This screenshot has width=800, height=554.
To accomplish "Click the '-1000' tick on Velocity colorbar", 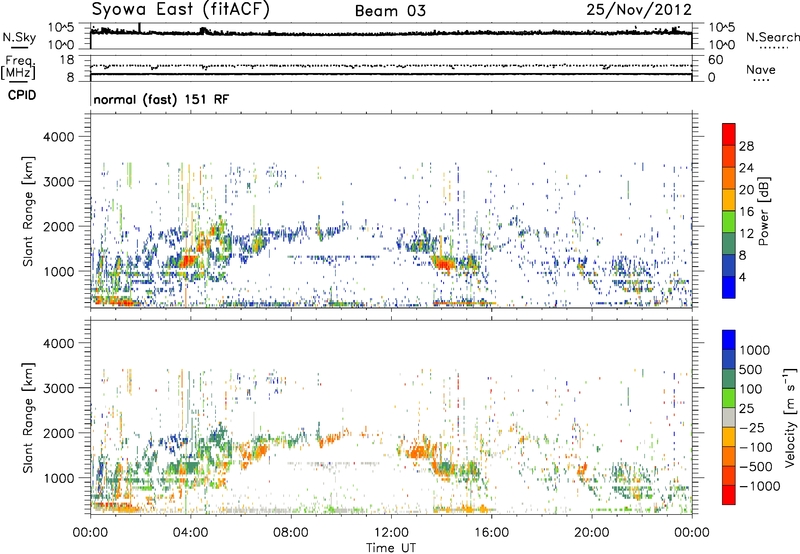I will [x=760, y=486].
